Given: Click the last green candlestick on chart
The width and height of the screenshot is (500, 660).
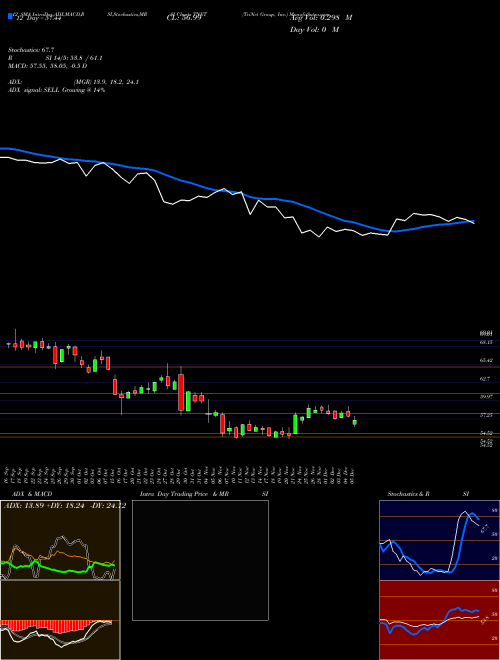Looking at the screenshot, I should (354, 422).
